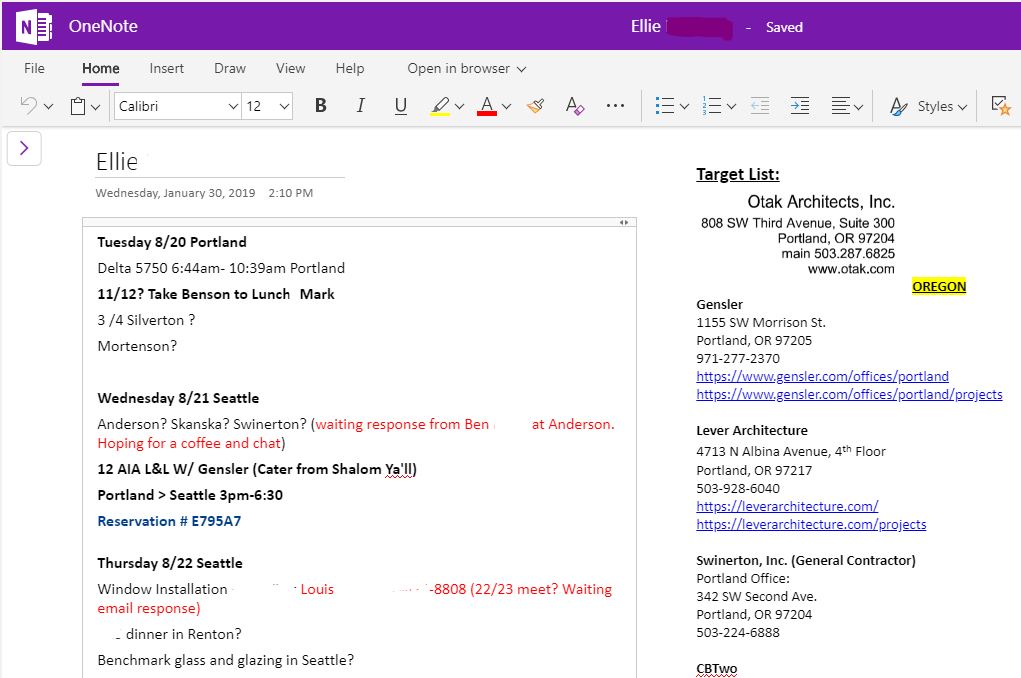Decrease the paragraph indent
Image resolution: width=1021 pixels, height=678 pixels.
(x=760, y=106)
